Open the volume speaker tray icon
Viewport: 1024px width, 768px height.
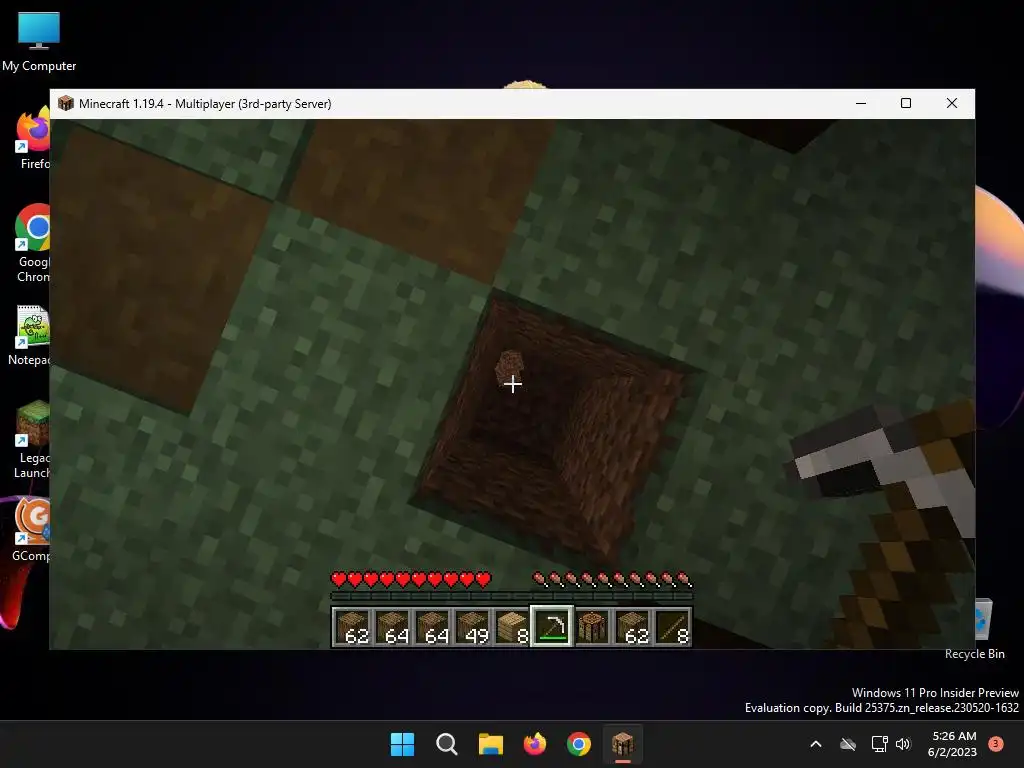(x=903, y=744)
